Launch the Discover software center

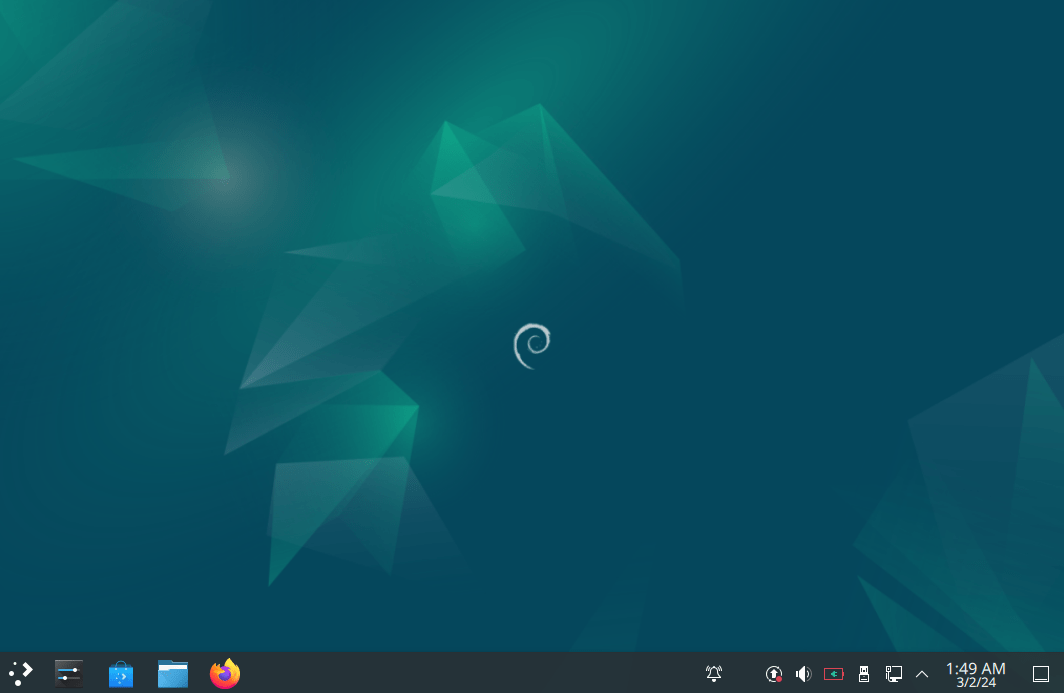(x=120, y=672)
